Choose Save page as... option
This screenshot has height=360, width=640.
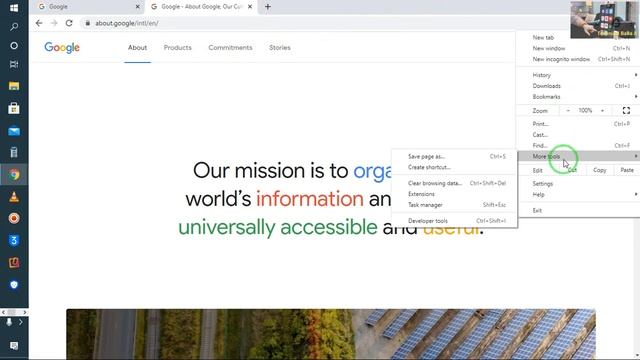[x=455, y=156]
